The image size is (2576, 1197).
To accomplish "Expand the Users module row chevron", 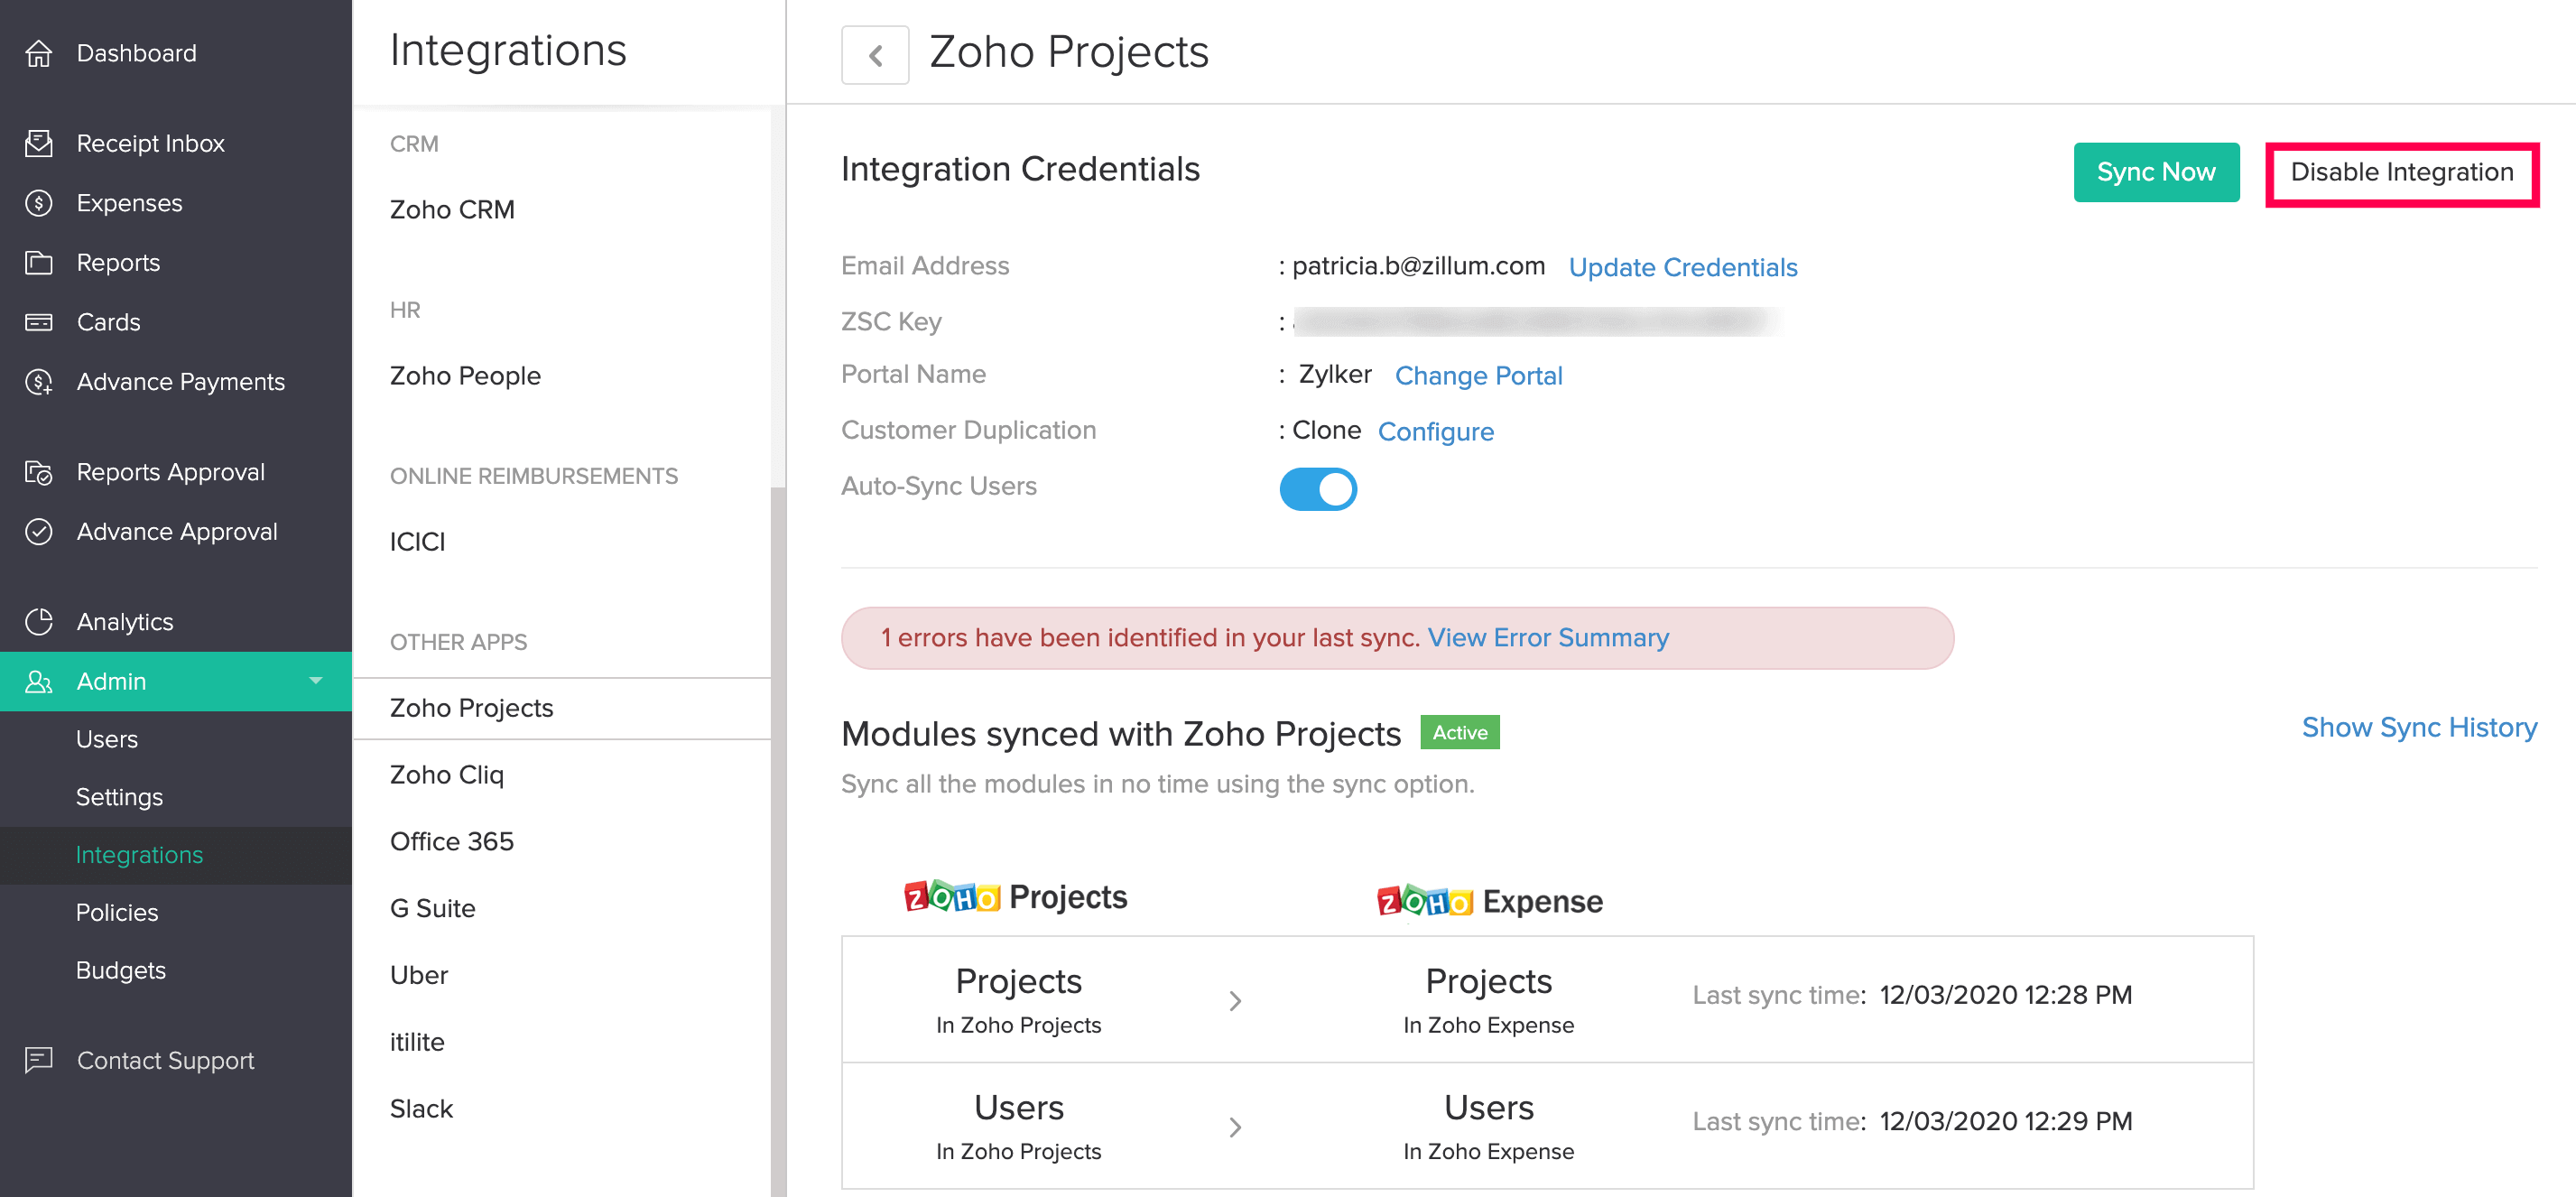I will (x=1235, y=1127).
